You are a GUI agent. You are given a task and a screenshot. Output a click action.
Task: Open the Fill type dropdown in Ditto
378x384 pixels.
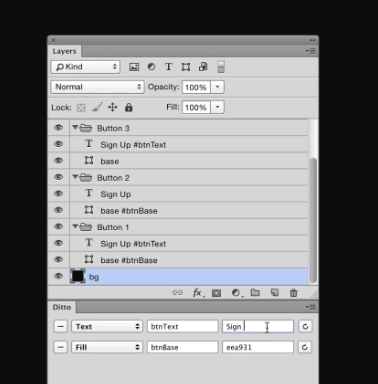[x=107, y=347]
